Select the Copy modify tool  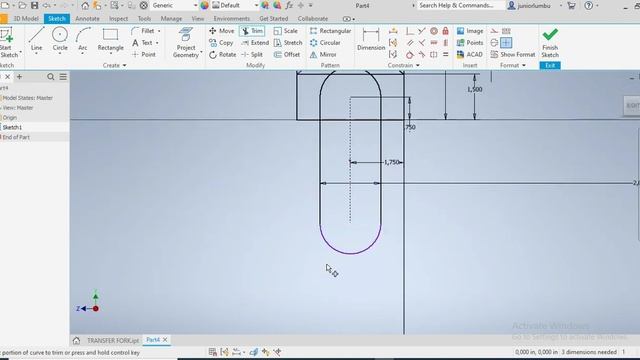221,43
